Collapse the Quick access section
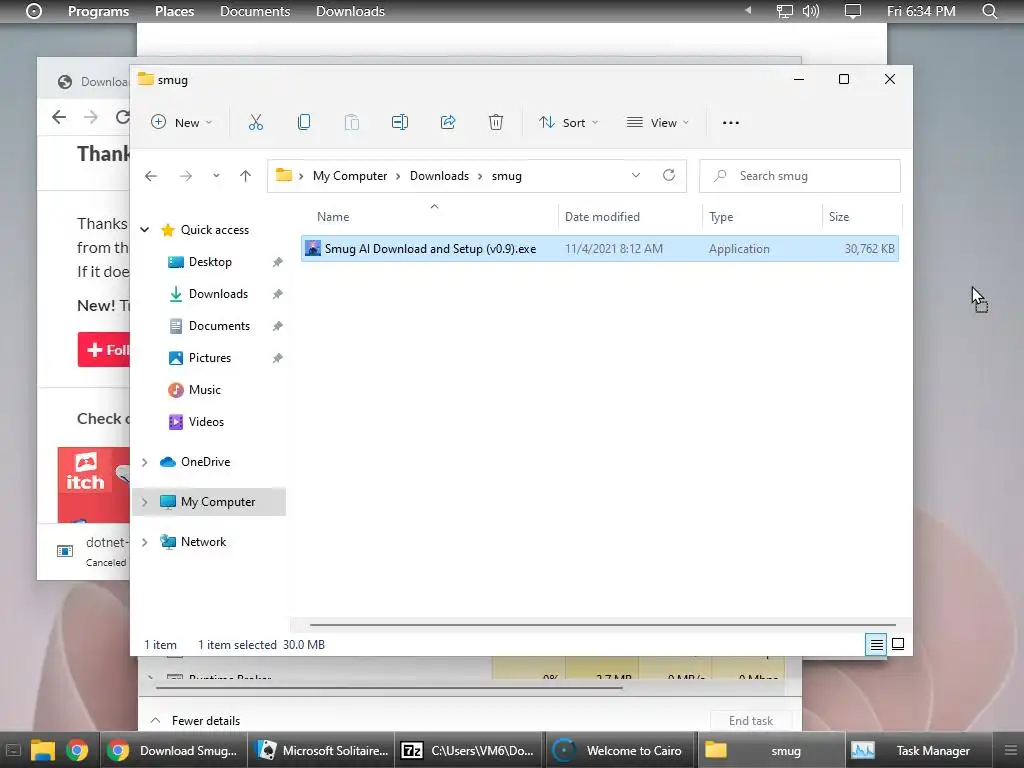This screenshot has height=768, width=1024. [144, 230]
